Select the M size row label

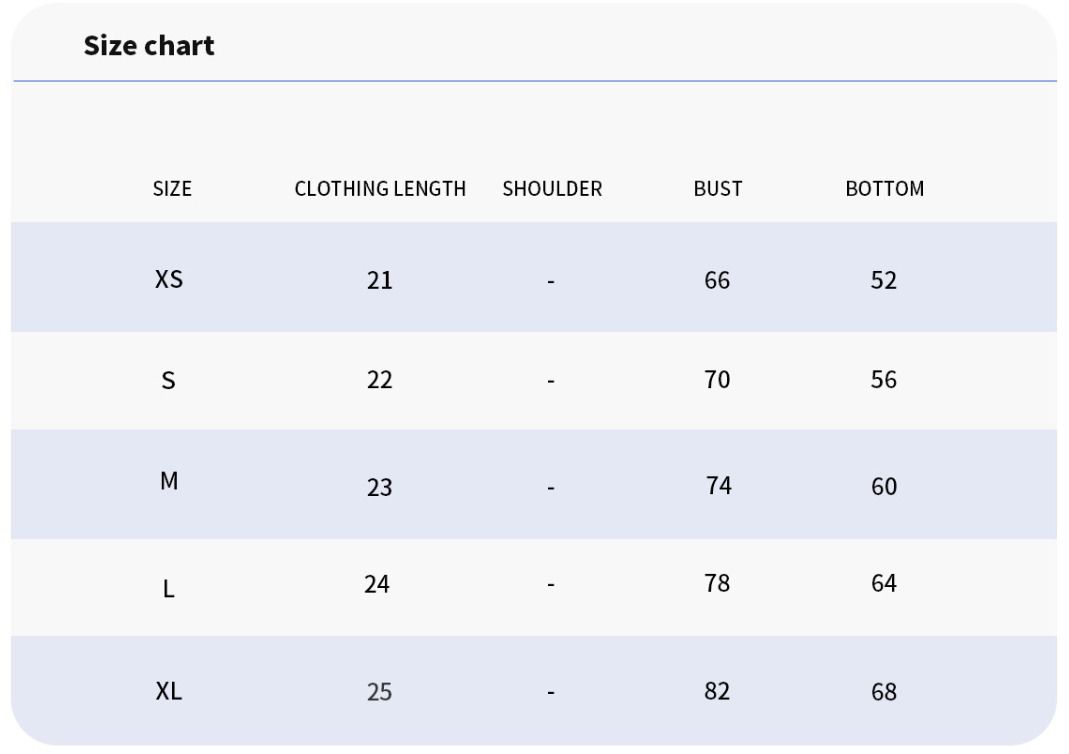[x=169, y=481]
